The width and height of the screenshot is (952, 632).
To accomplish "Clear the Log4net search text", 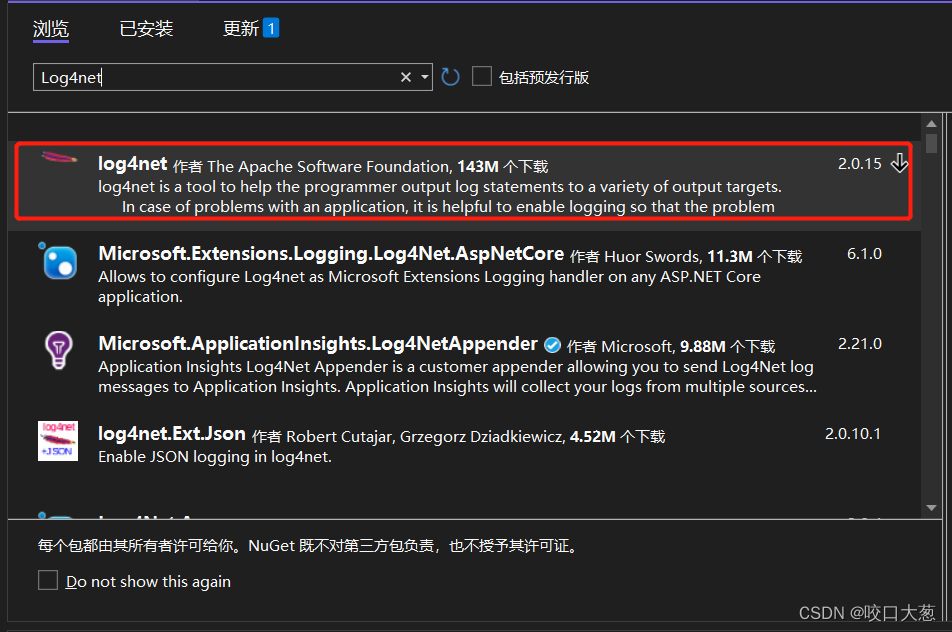I will pyautogui.click(x=406, y=77).
